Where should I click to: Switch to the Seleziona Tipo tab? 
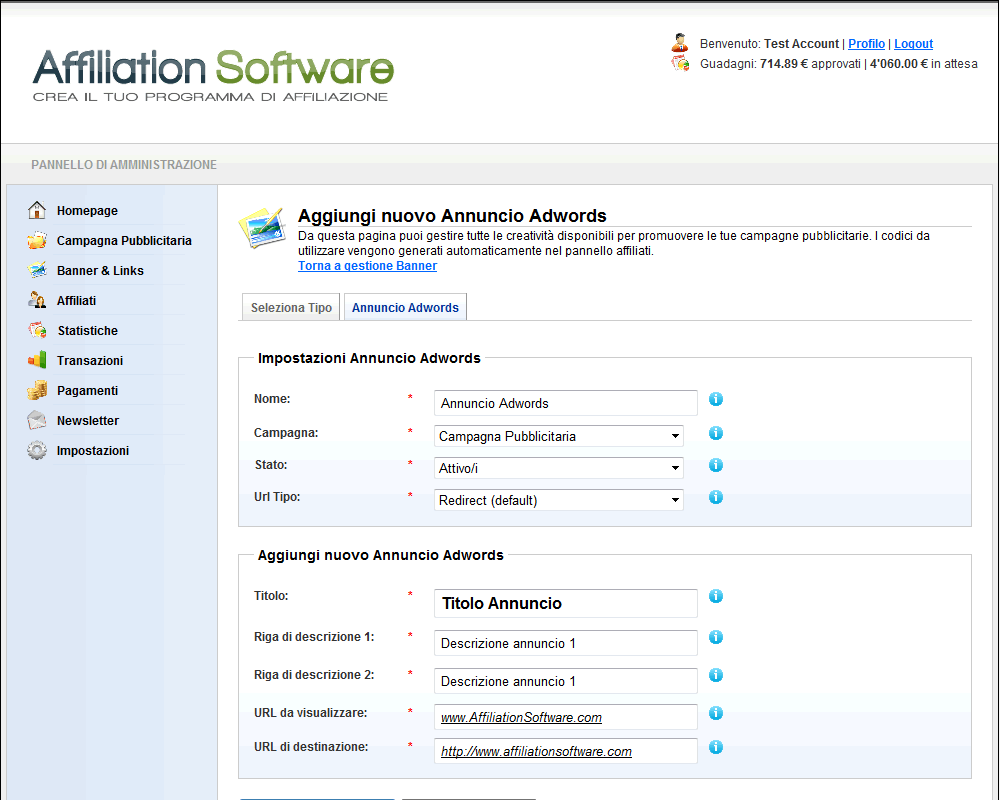(x=291, y=307)
